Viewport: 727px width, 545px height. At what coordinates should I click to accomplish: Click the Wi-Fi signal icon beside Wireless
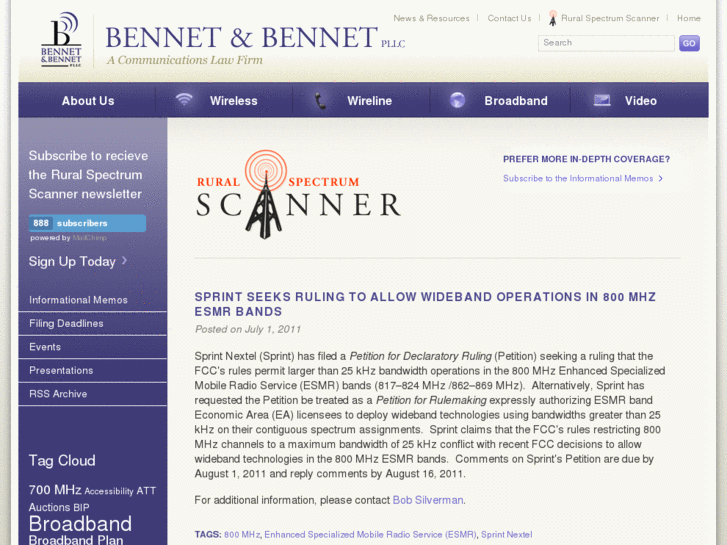pyautogui.click(x=184, y=99)
